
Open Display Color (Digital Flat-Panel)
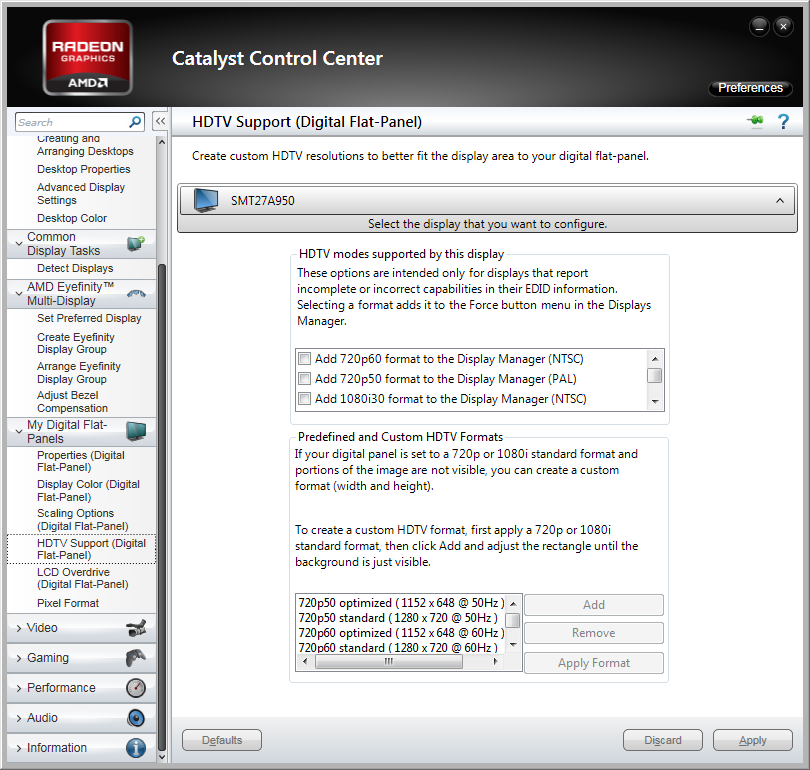(88, 491)
